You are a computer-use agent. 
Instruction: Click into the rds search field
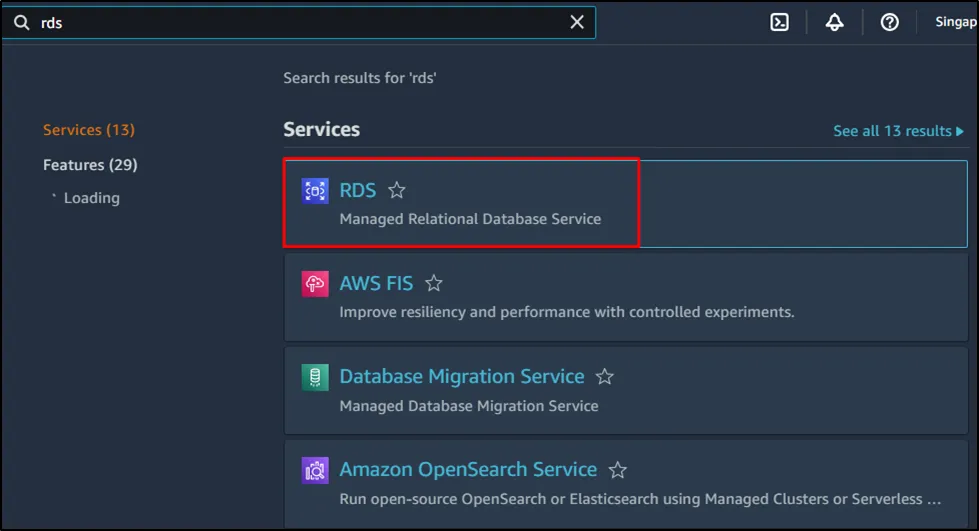[x=300, y=22]
